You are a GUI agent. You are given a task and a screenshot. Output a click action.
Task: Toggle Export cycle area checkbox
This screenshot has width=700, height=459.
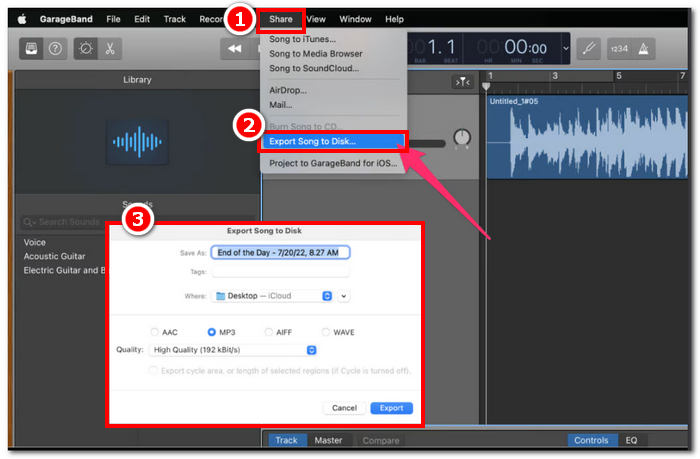coord(153,371)
